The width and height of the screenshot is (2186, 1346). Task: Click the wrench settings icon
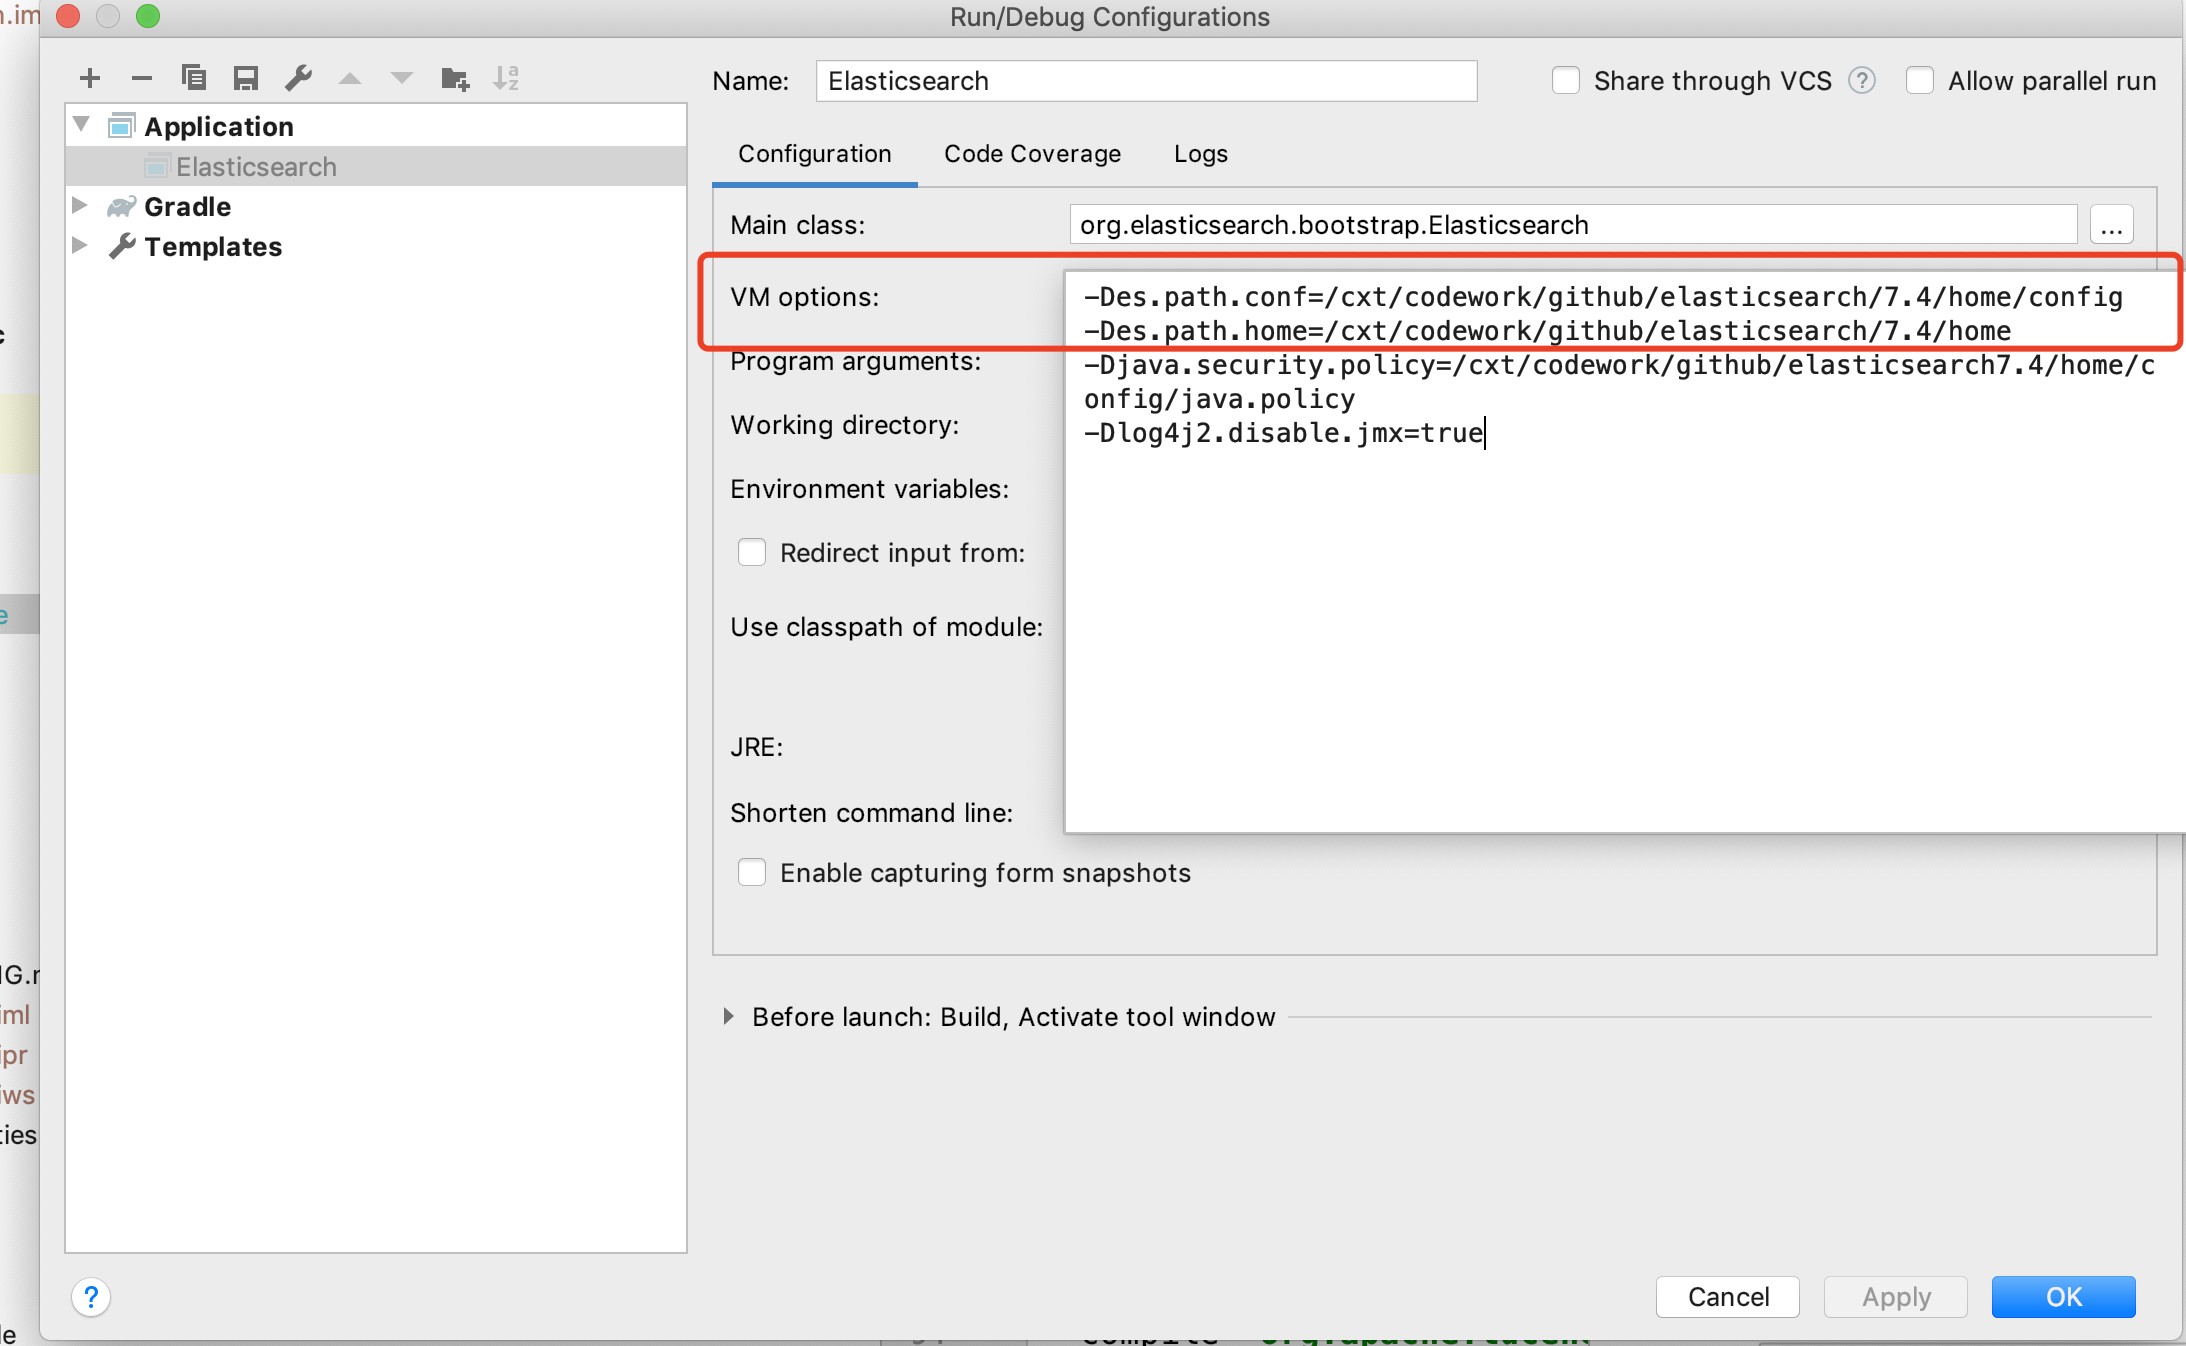click(297, 81)
